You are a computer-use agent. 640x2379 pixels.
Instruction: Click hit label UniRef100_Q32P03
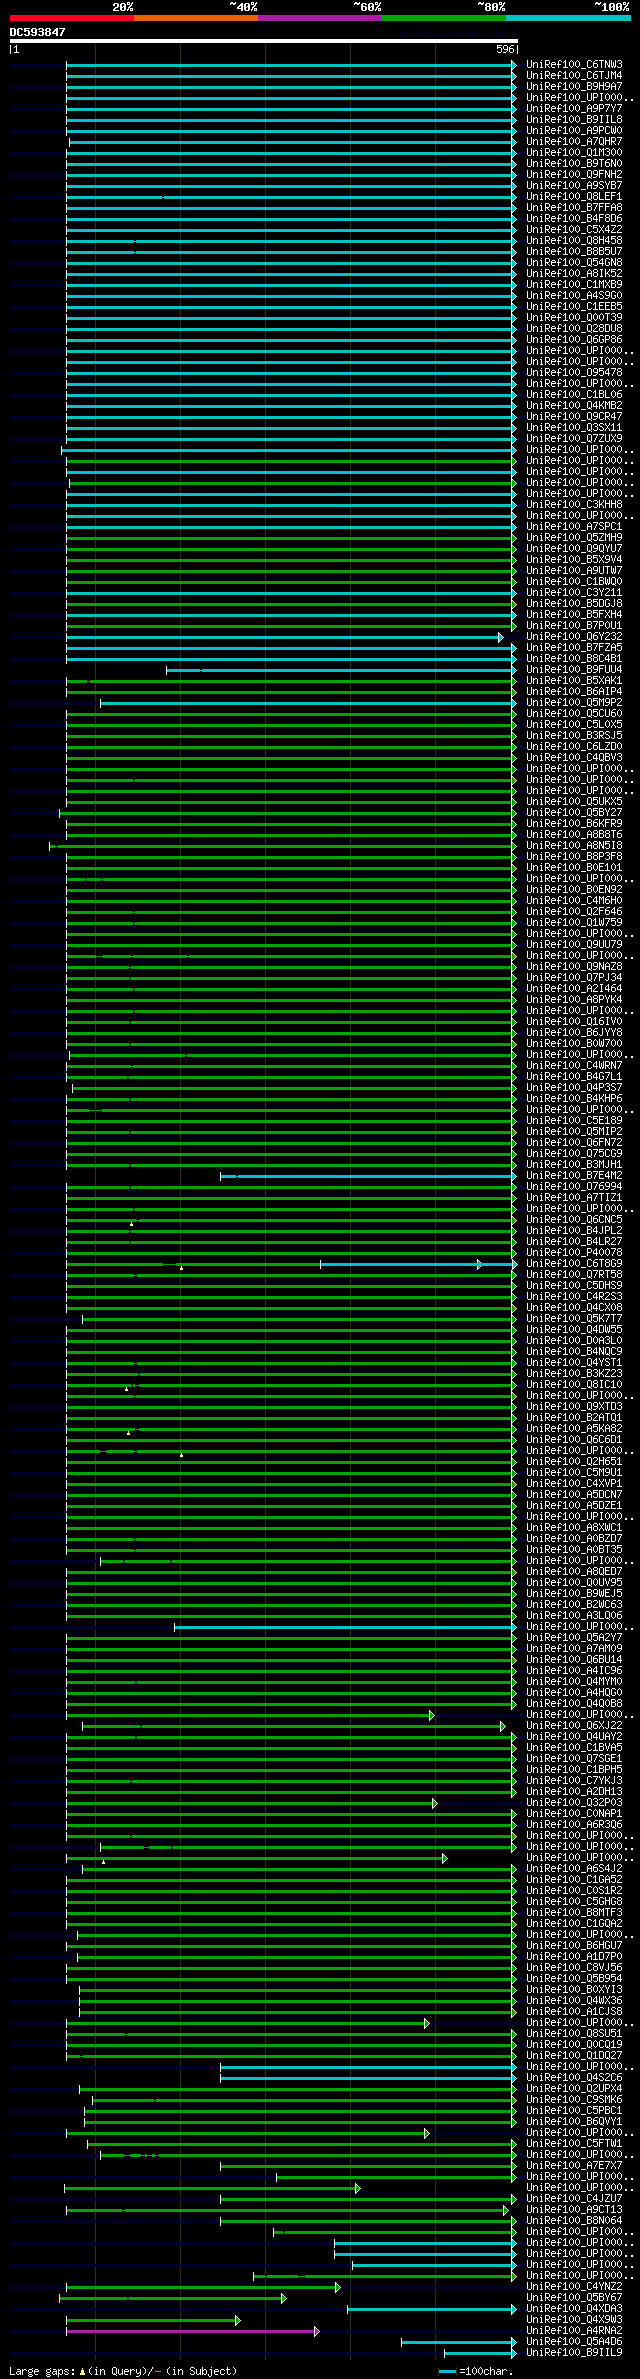pyautogui.click(x=574, y=1803)
